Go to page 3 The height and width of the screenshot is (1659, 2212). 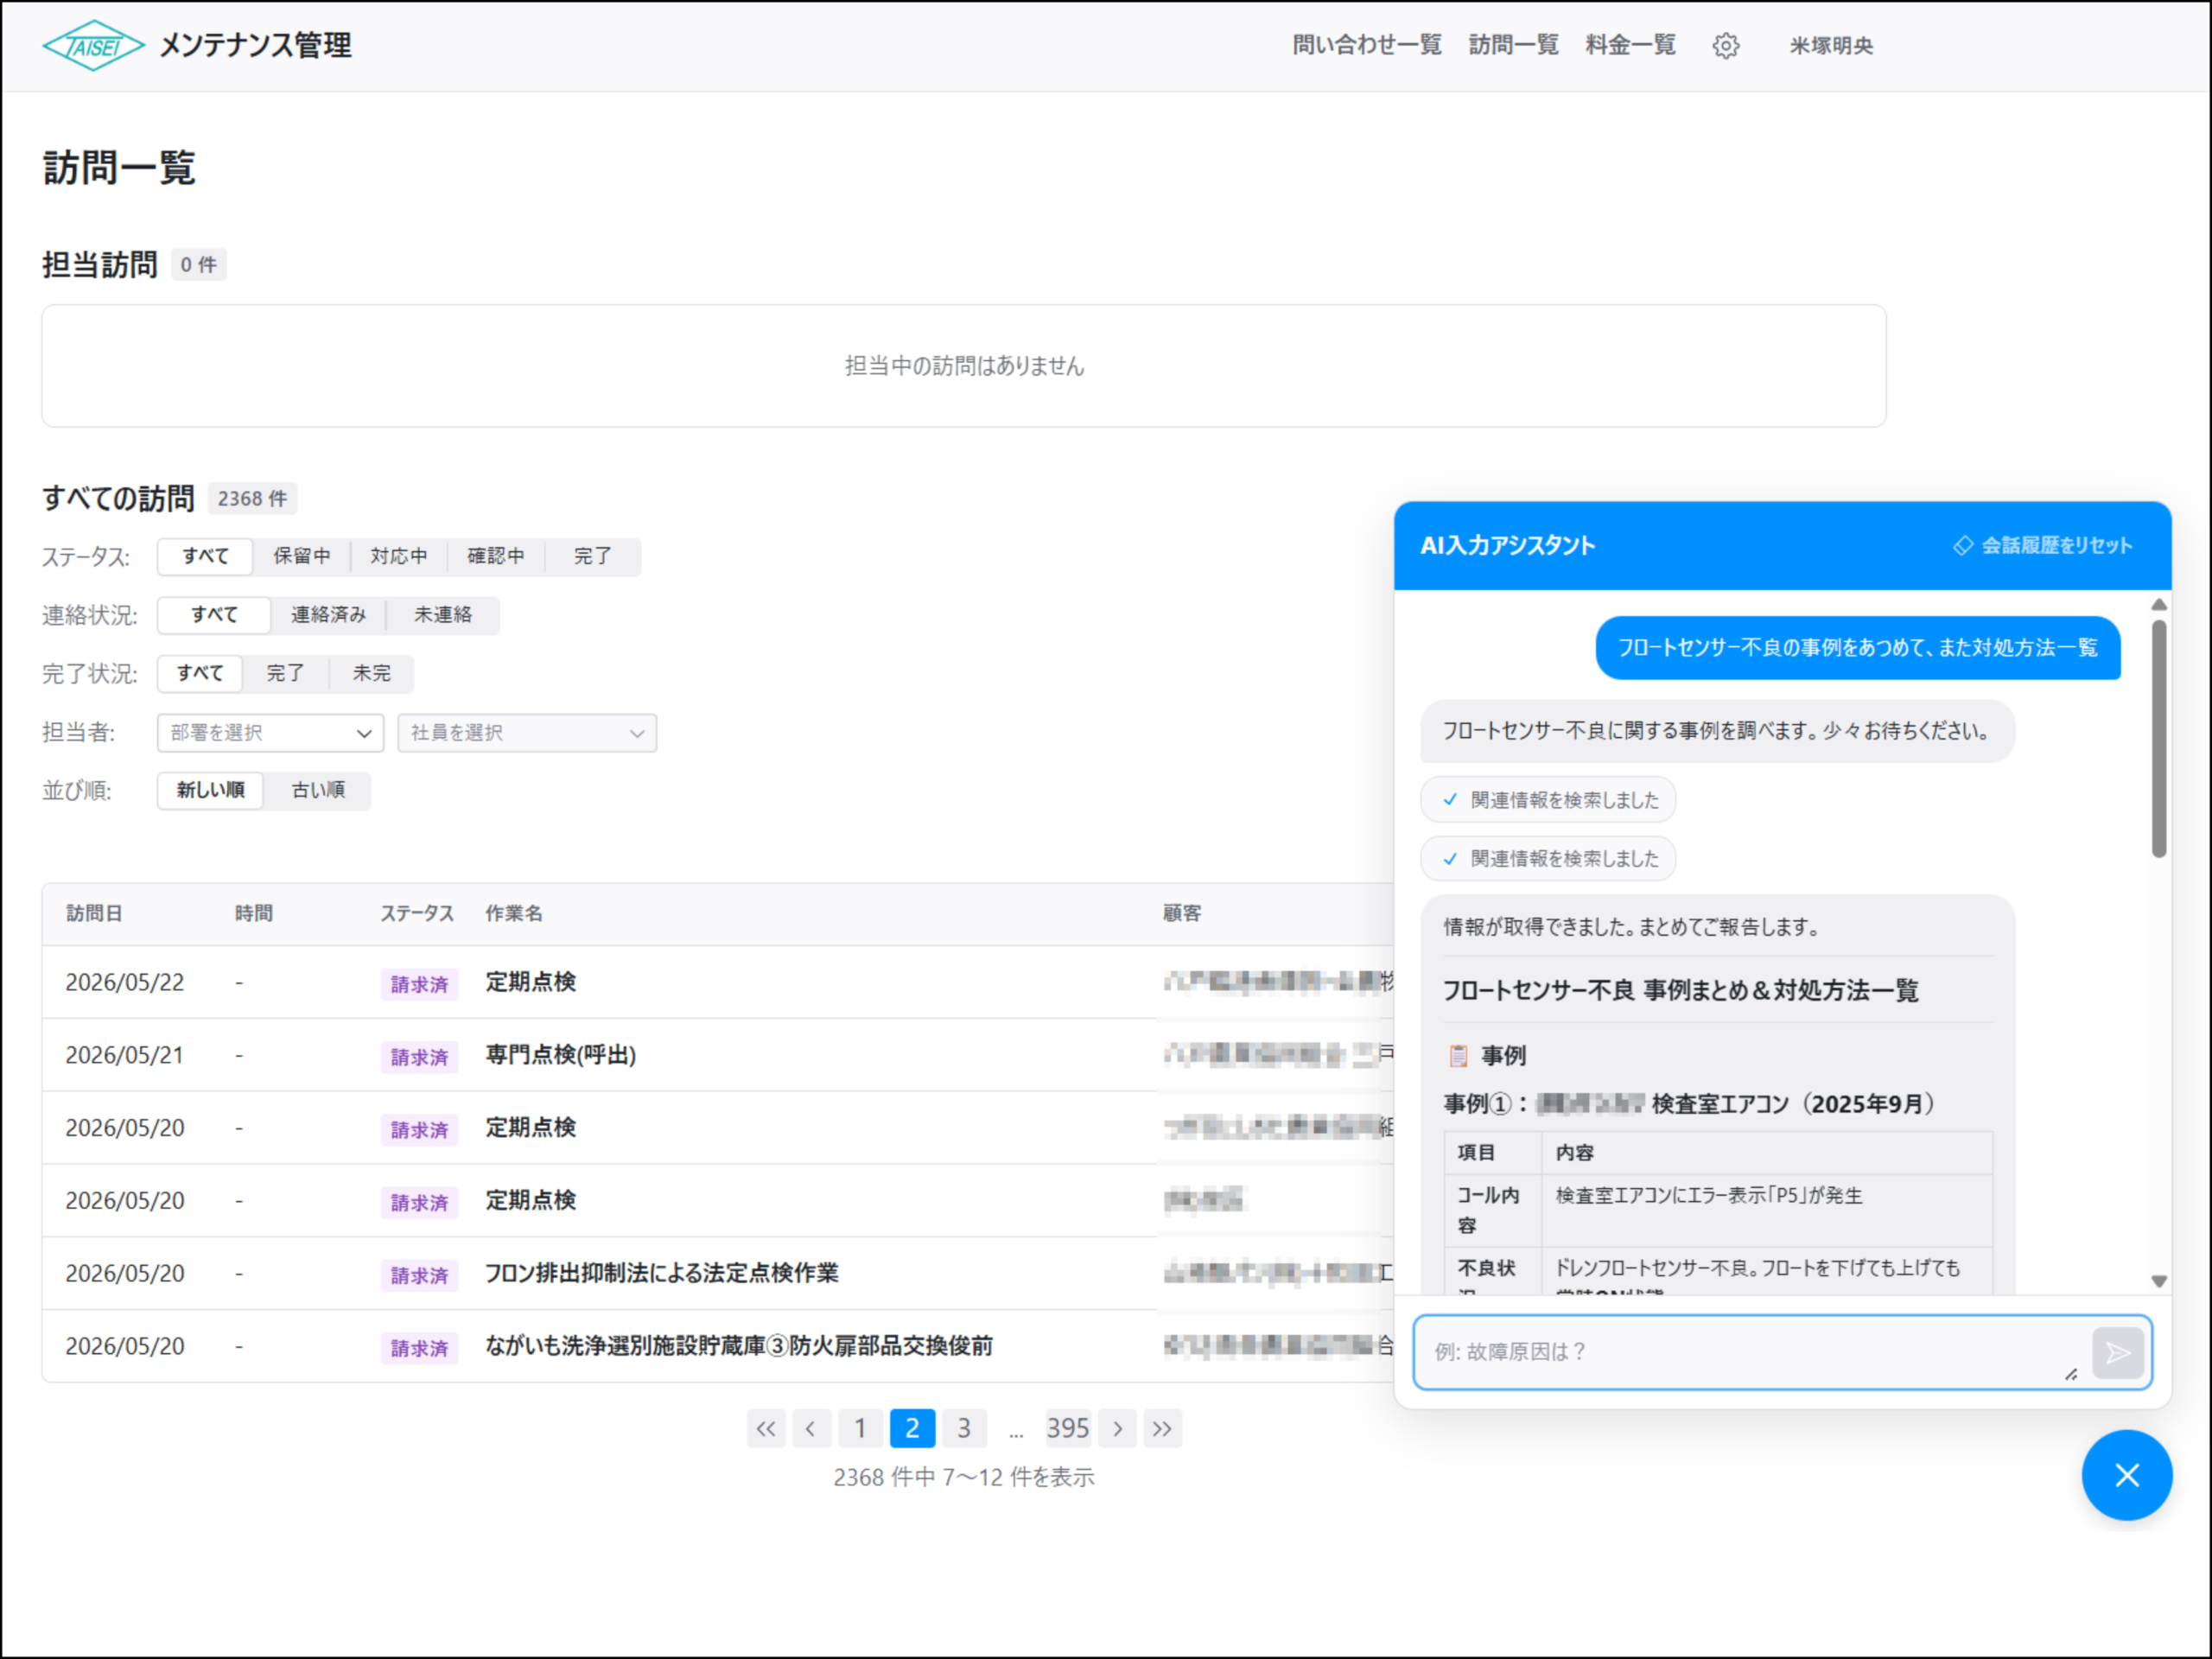tap(964, 1428)
